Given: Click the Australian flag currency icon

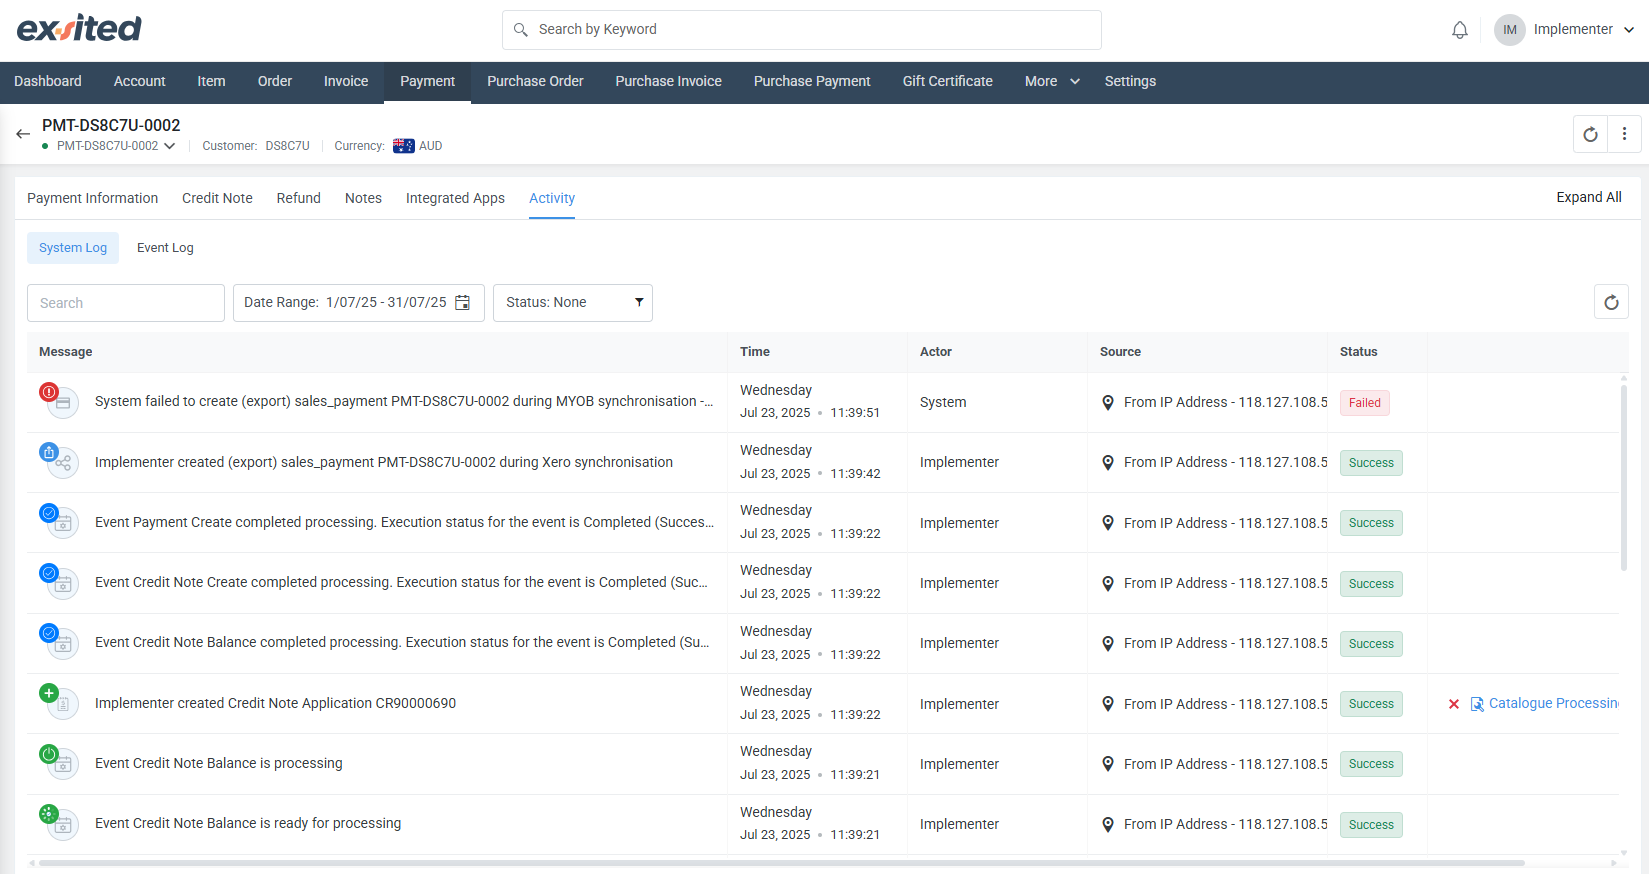Looking at the screenshot, I should 404,146.
